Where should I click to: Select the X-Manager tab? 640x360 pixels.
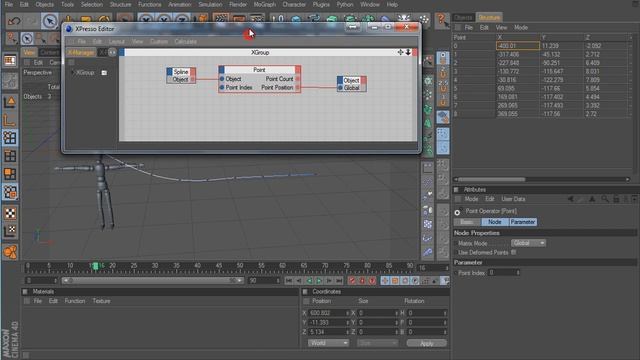[81, 52]
